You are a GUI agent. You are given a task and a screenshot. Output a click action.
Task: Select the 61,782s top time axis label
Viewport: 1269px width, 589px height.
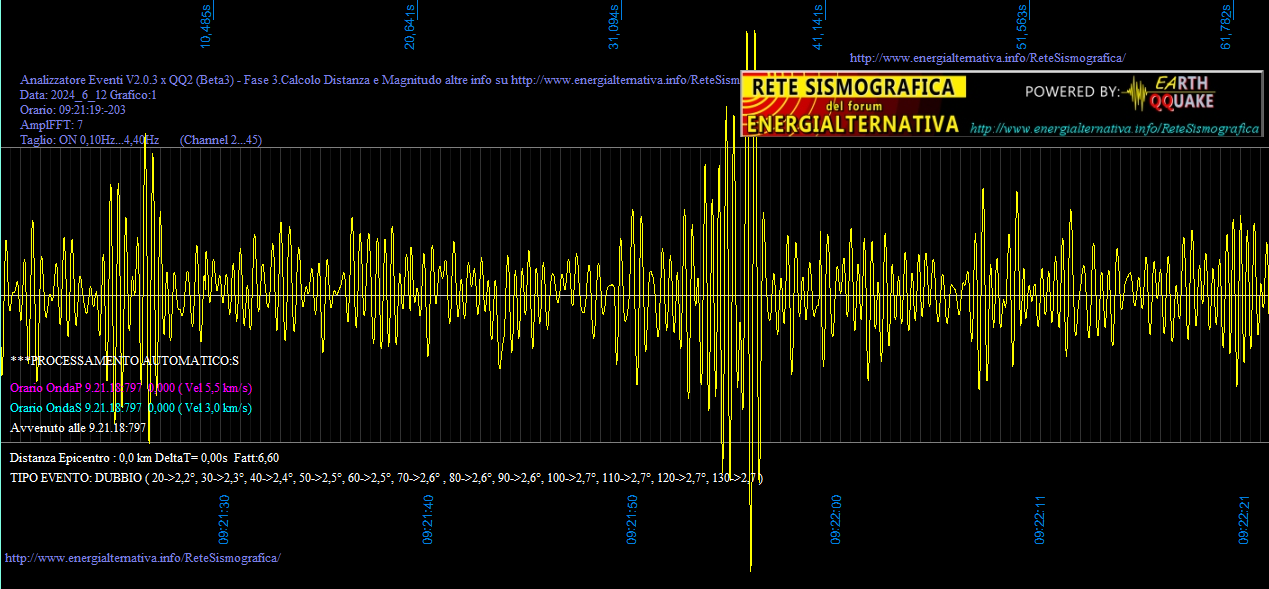click(1226, 27)
